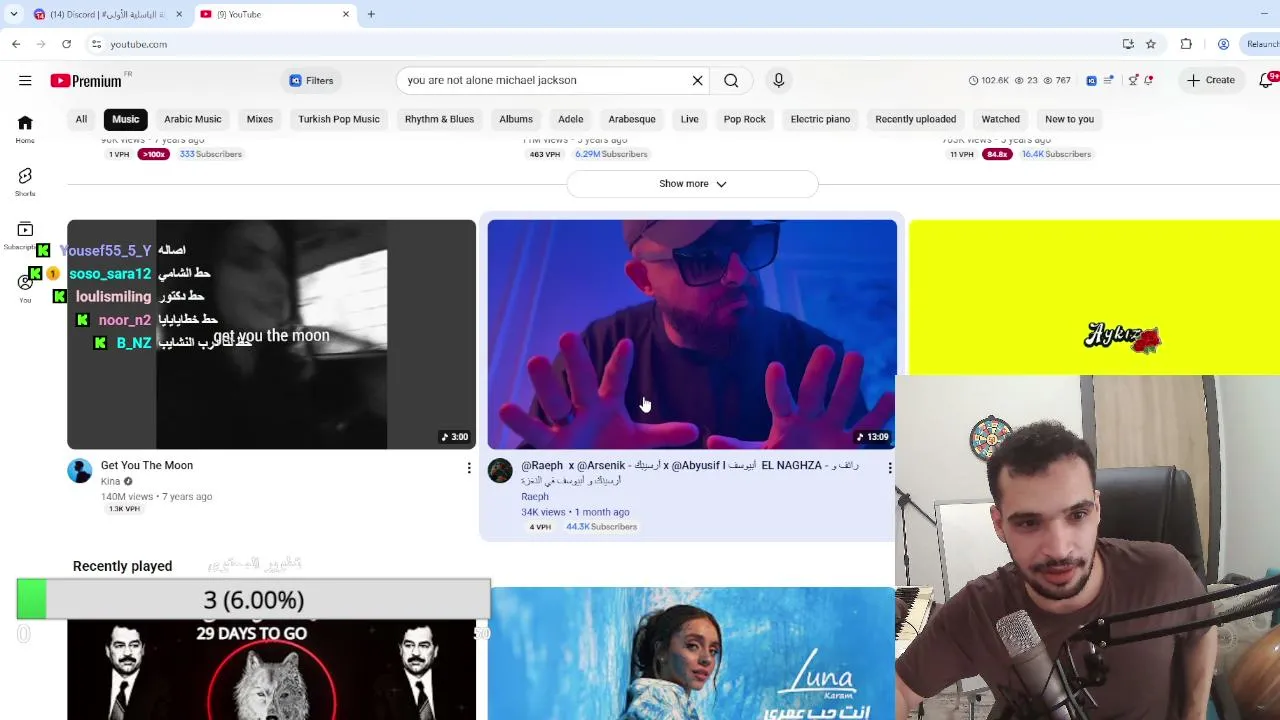Image resolution: width=1280 pixels, height=720 pixels.
Task: Clear the search box with the X
Action: pyautogui.click(x=698, y=80)
